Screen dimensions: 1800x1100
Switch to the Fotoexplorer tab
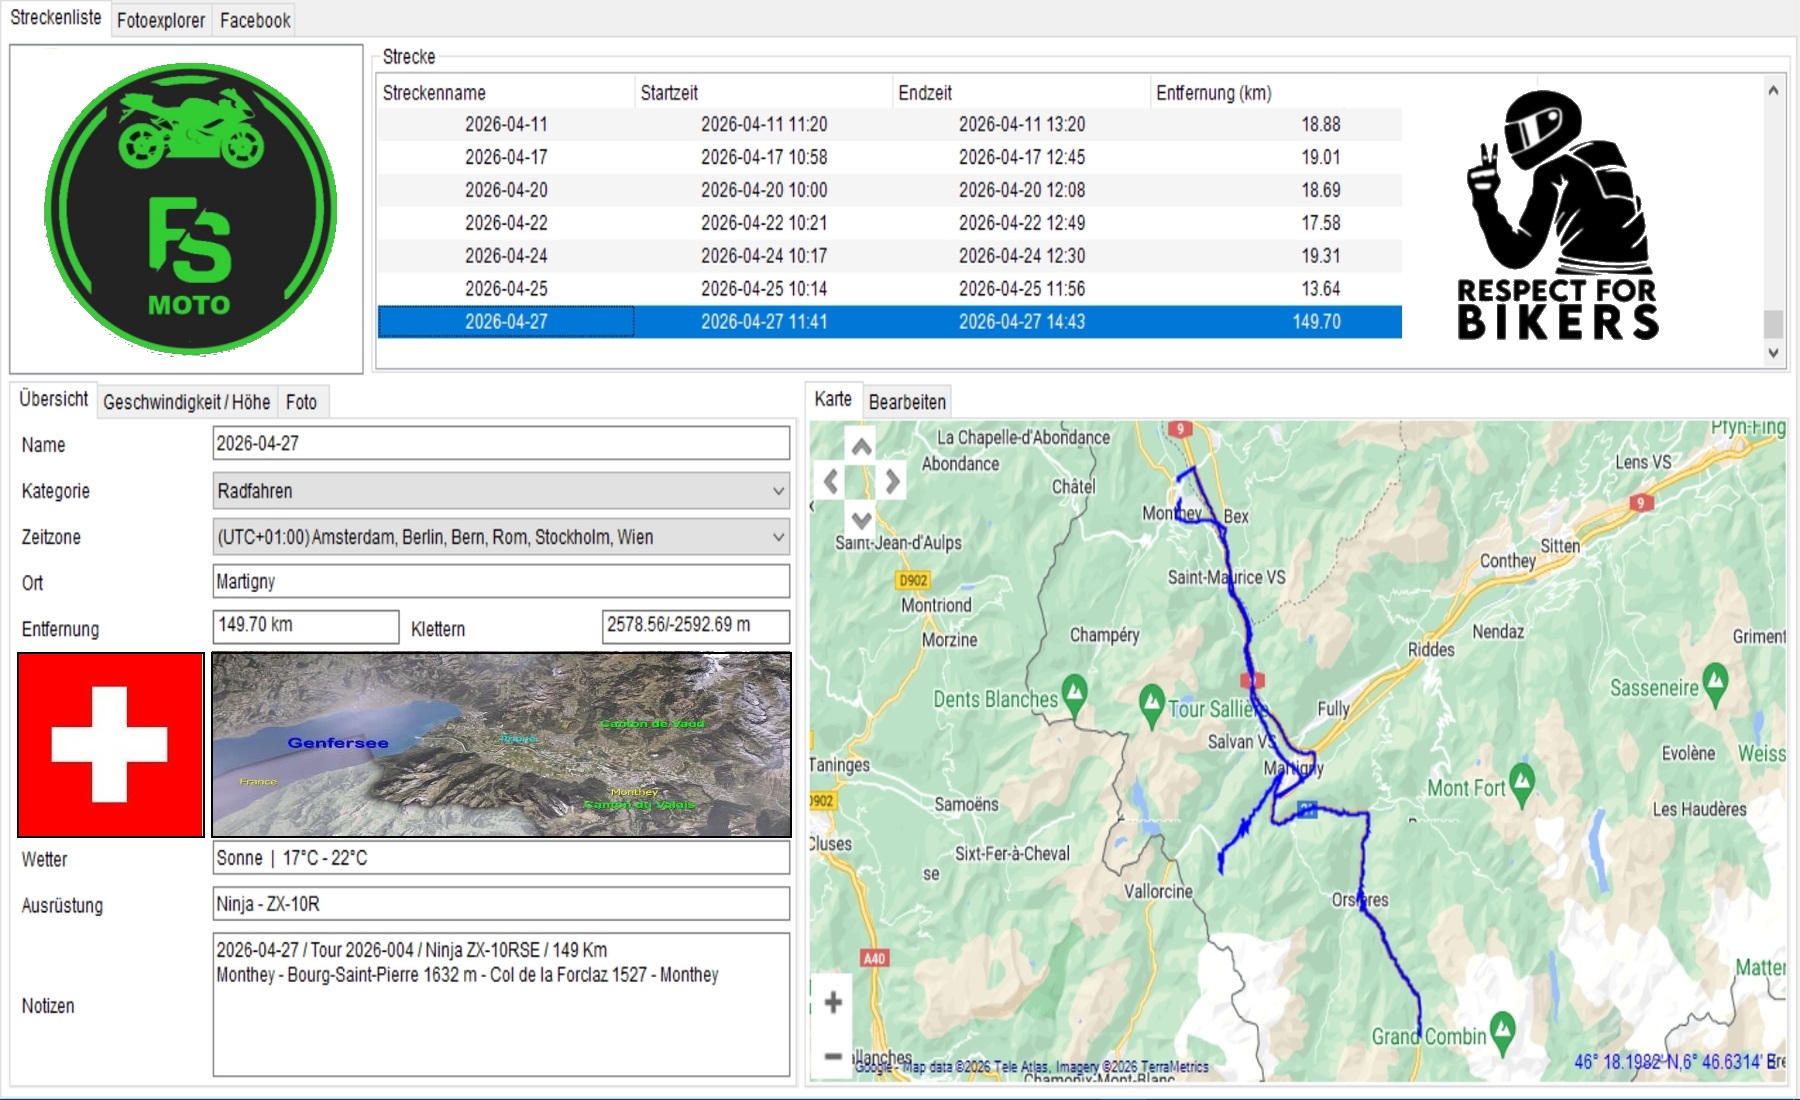click(161, 20)
